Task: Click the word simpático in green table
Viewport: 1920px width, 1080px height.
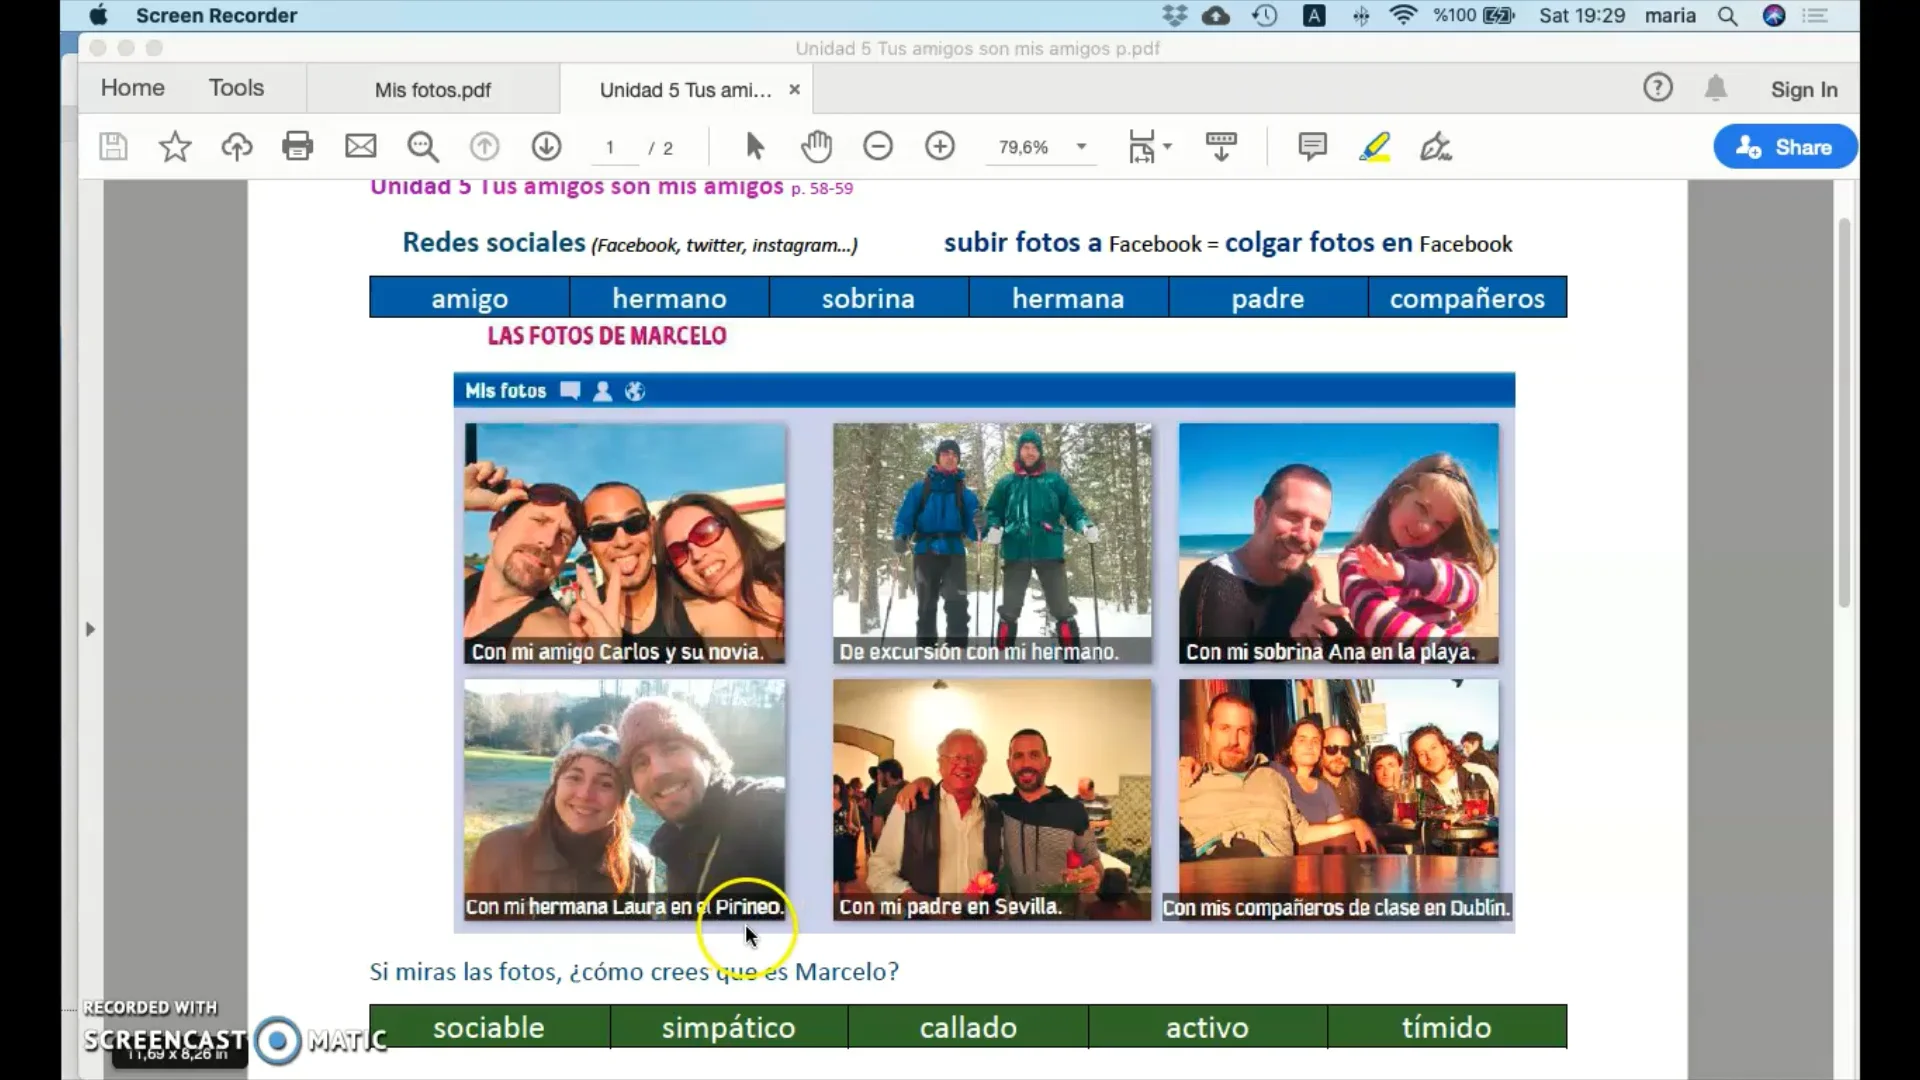Action: point(728,1027)
